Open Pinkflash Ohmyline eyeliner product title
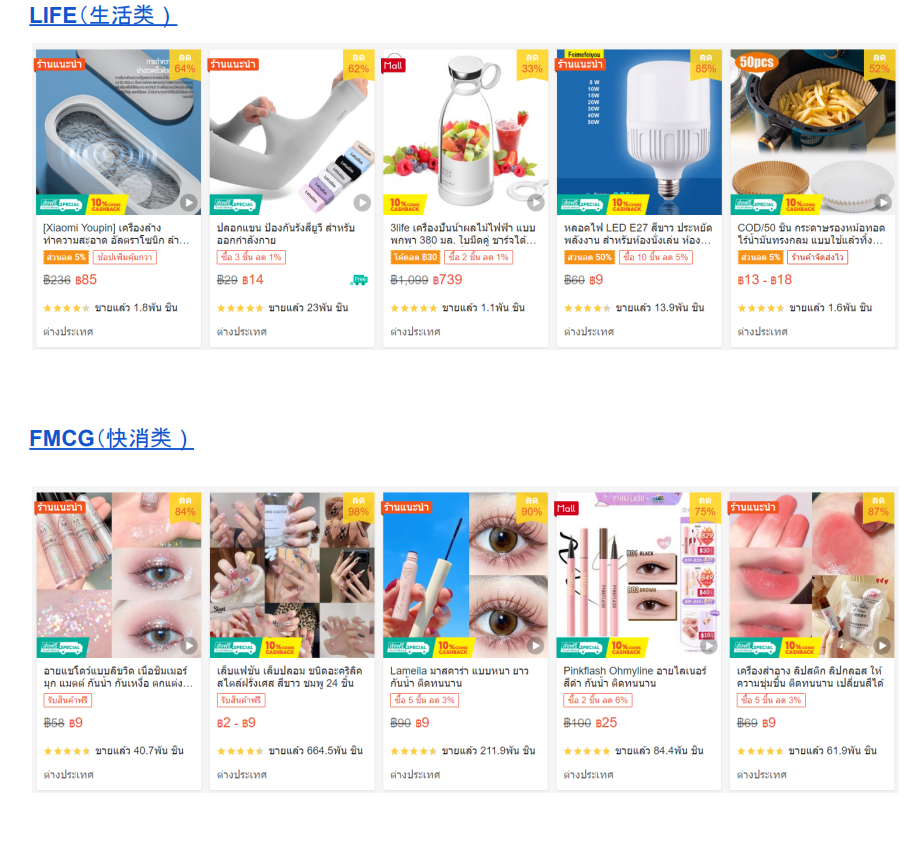The width and height of the screenshot is (924, 860). pyautogui.click(x=635, y=677)
